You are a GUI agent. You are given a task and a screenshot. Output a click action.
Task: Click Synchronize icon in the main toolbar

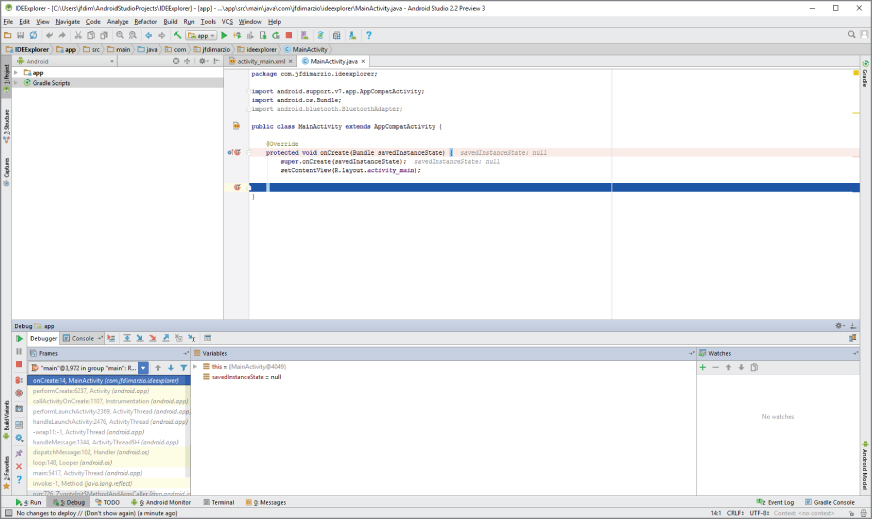click(33, 35)
